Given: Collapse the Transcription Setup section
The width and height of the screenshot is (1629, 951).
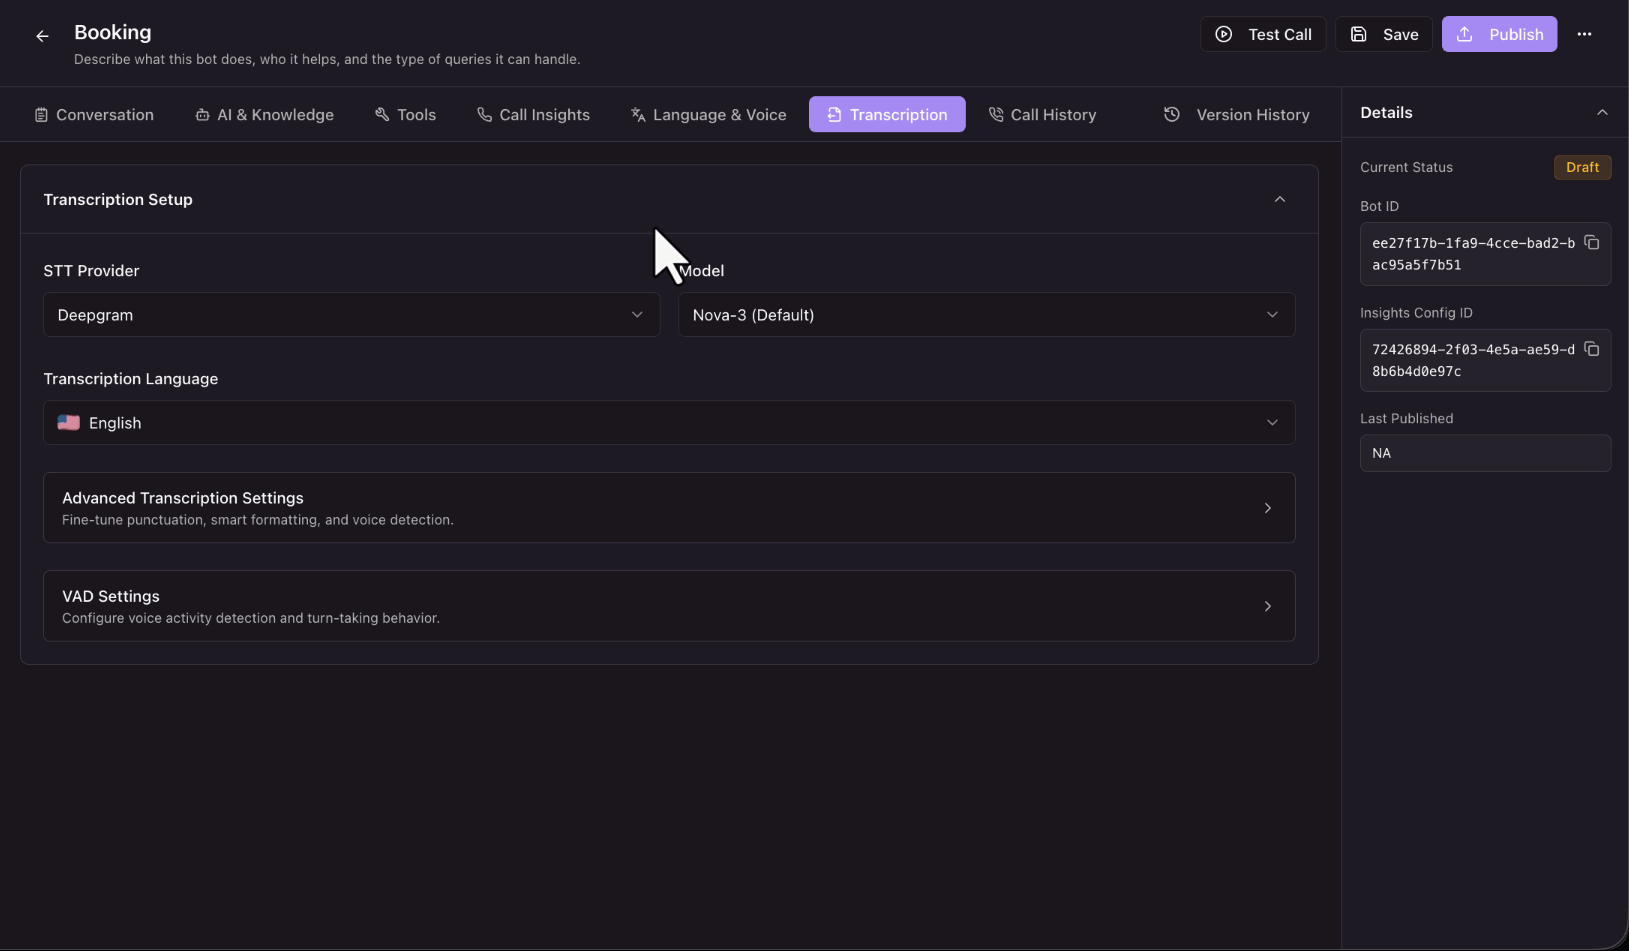Looking at the screenshot, I should pos(1279,199).
